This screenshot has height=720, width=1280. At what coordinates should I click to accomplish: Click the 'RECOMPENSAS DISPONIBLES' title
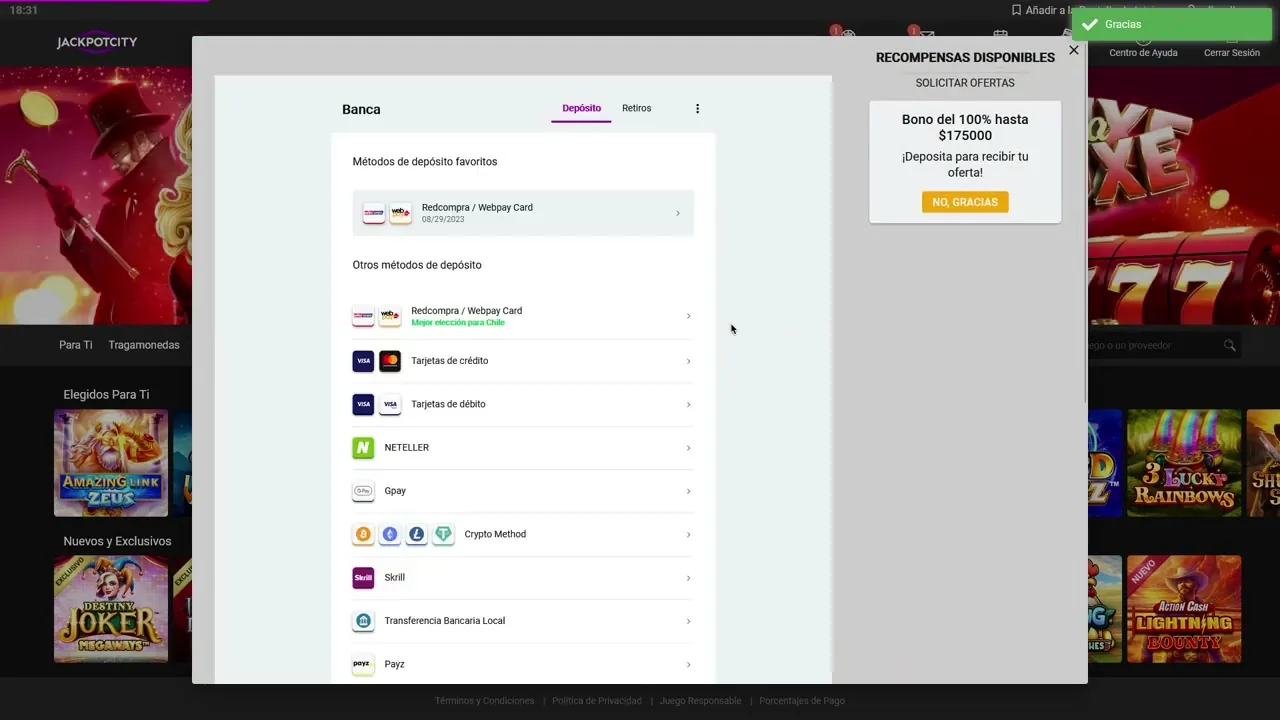[x=965, y=58]
